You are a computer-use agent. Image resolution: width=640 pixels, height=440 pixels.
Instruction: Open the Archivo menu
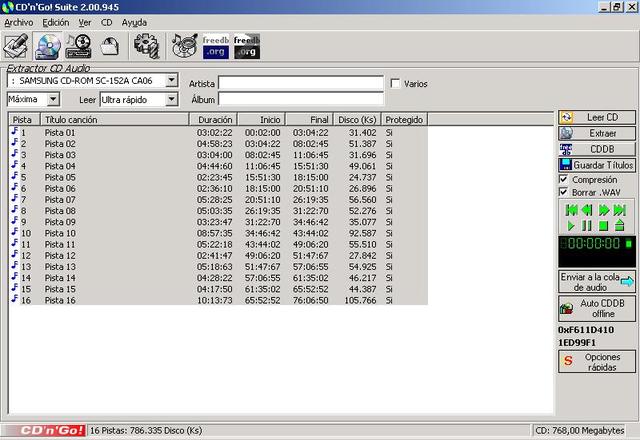[18, 23]
